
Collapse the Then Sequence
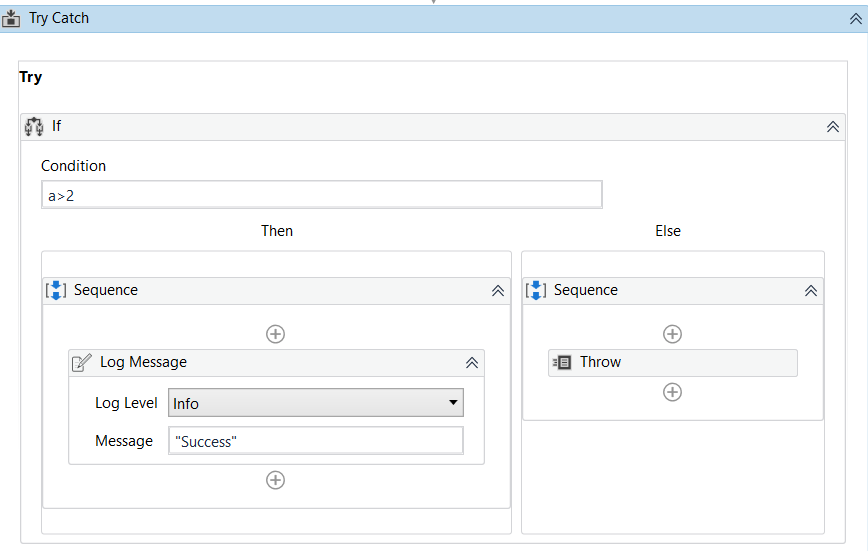click(x=497, y=291)
